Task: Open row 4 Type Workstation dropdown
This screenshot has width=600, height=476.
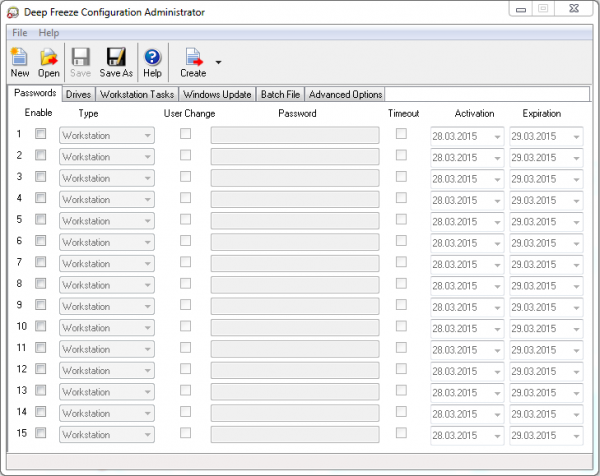Action: click(107, 200)
